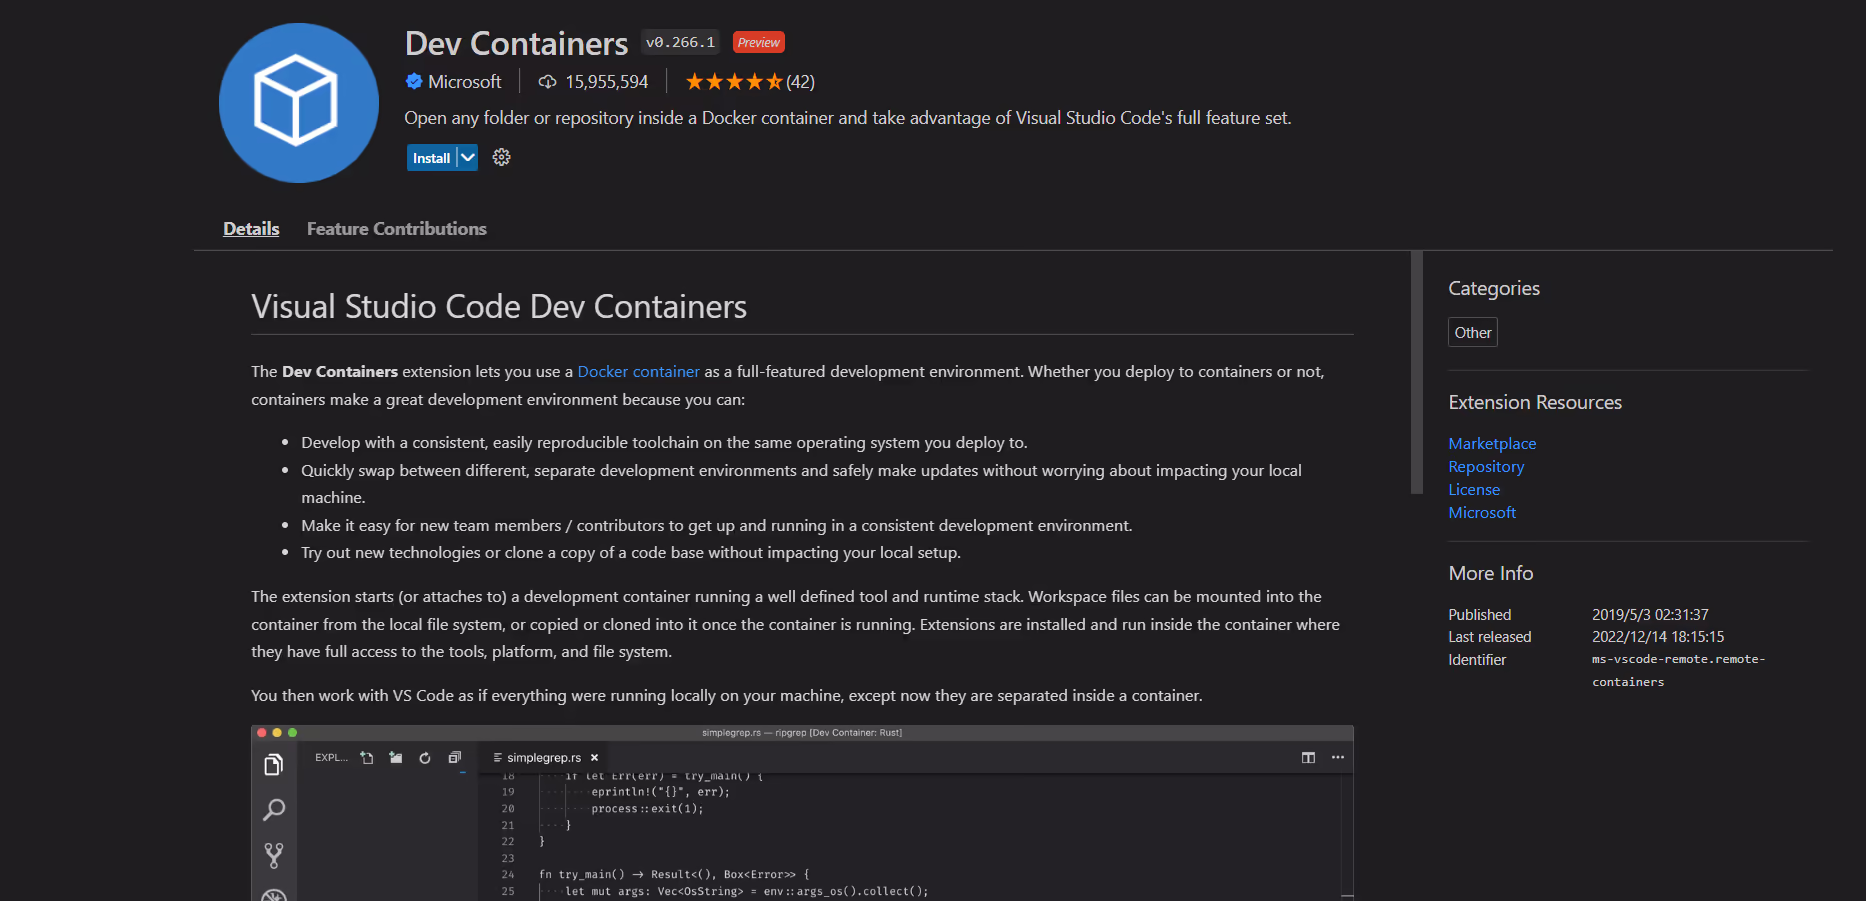Image resolution: width=1866 pixels, height=901 pixels.
Task: Click the Search magnifier icon in embedded screenshot
Action: [x=273, y=810]
